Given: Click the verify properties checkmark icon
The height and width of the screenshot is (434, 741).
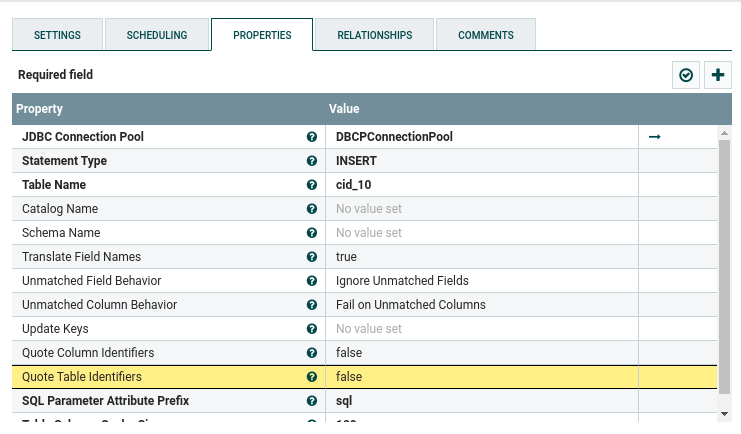Looking at the screenshot, I should [686, 75].
